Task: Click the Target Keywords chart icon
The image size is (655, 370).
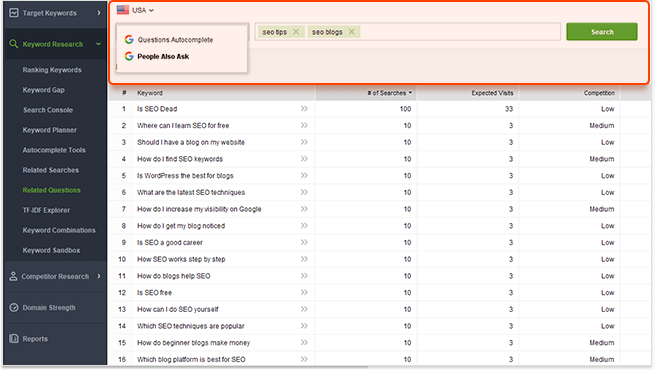Action: (x=14, y=13)
